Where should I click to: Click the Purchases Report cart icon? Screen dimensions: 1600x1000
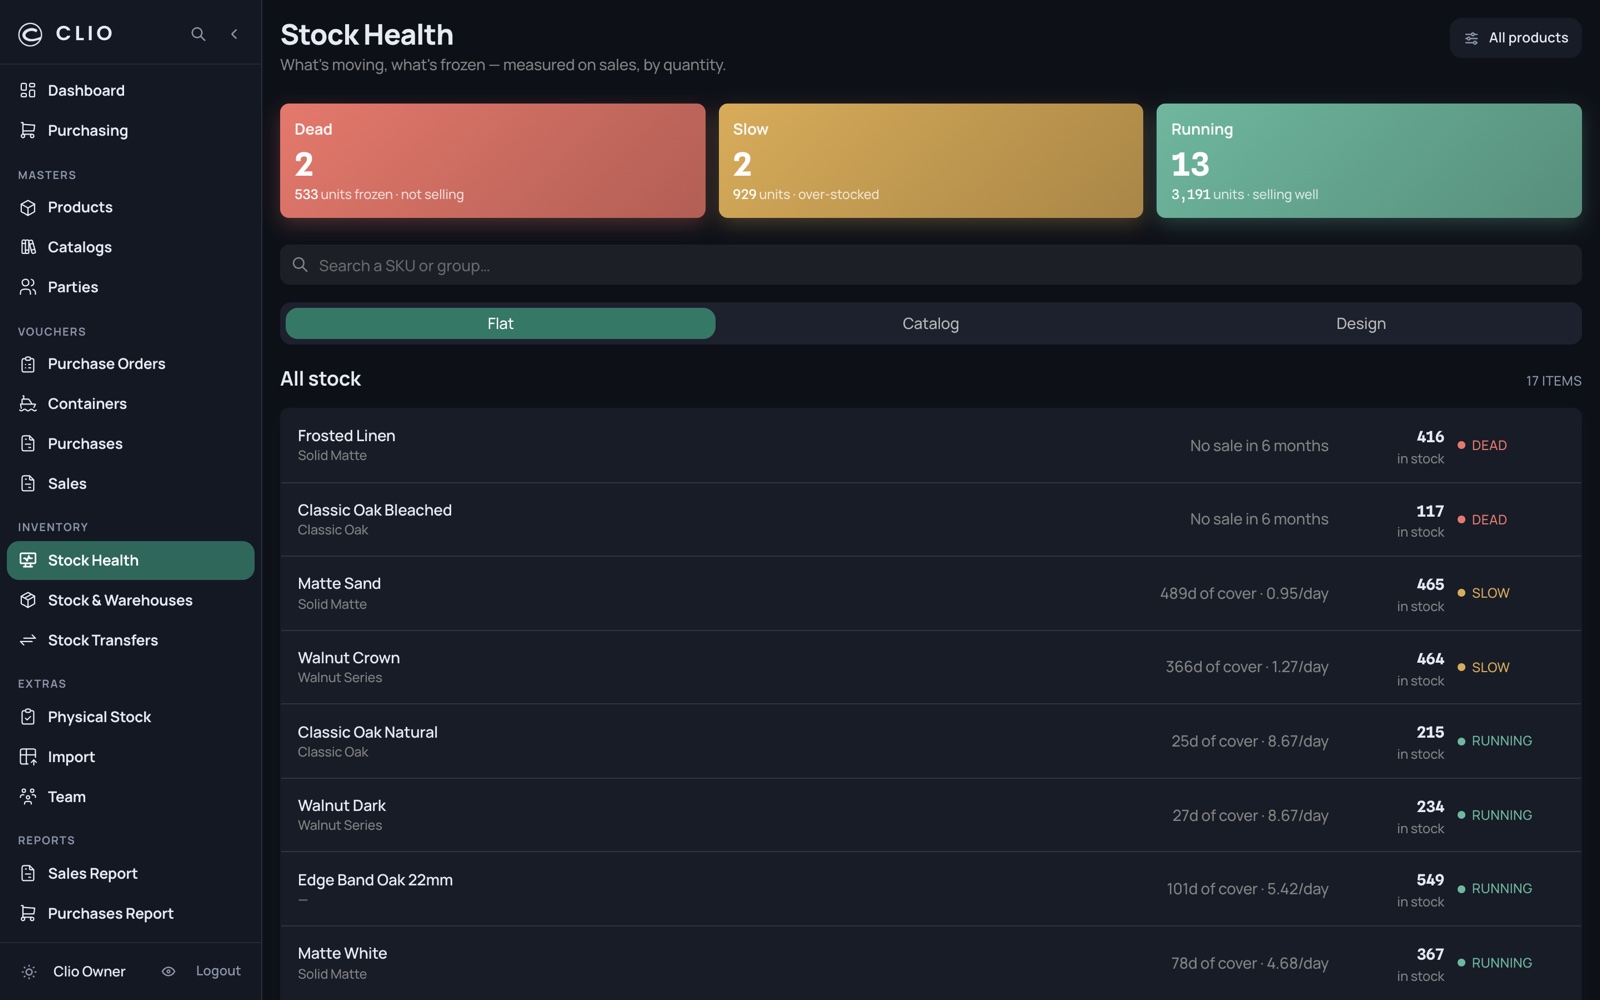[x=28, y=914]
